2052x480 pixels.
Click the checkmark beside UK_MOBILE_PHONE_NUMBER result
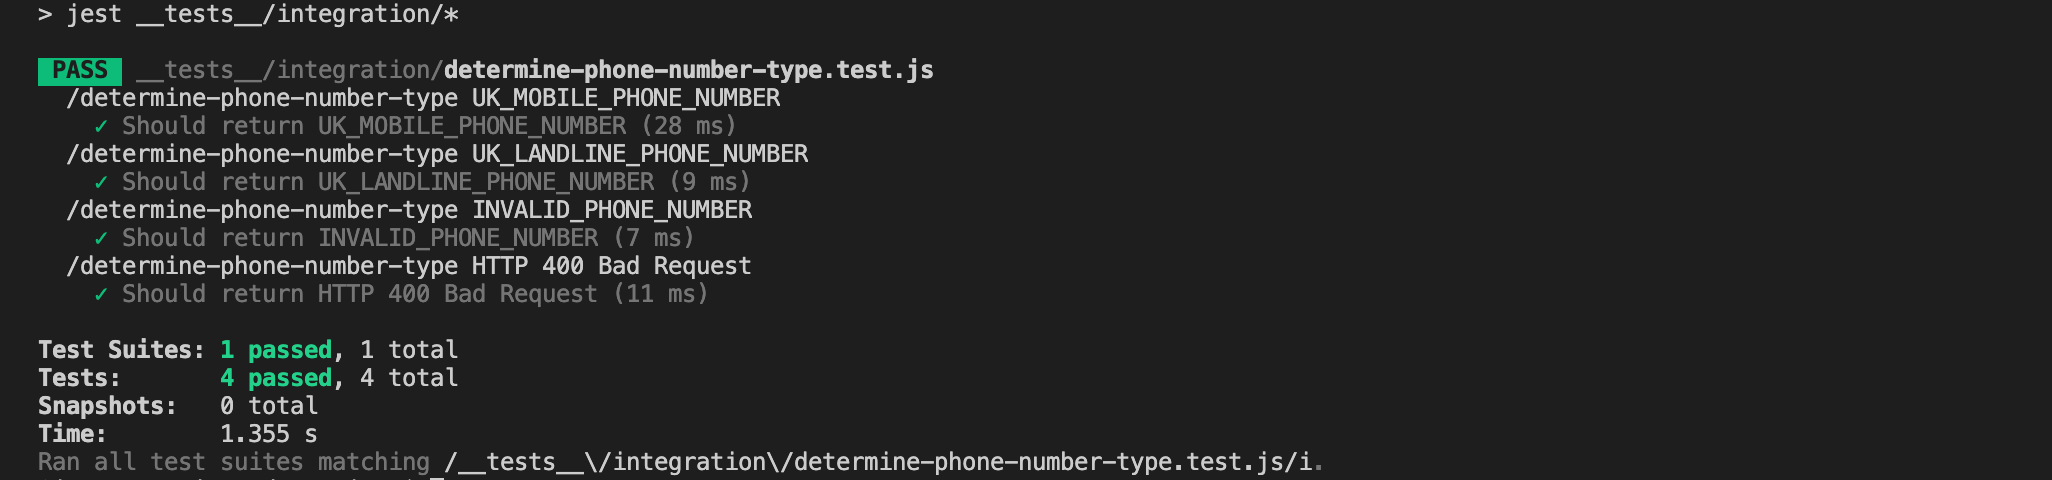tap(101, 127)
